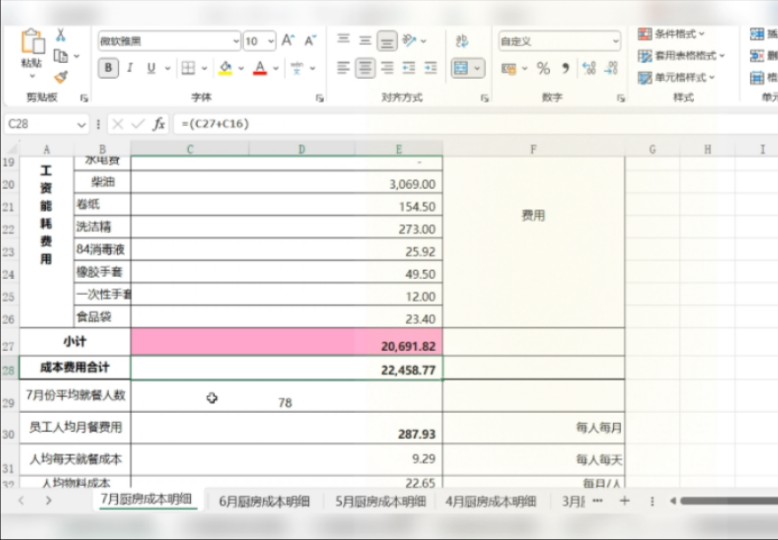Add a new sheet with plus
Image resolution: width=778 pixels, height=540 pixels.
[625, 501]
